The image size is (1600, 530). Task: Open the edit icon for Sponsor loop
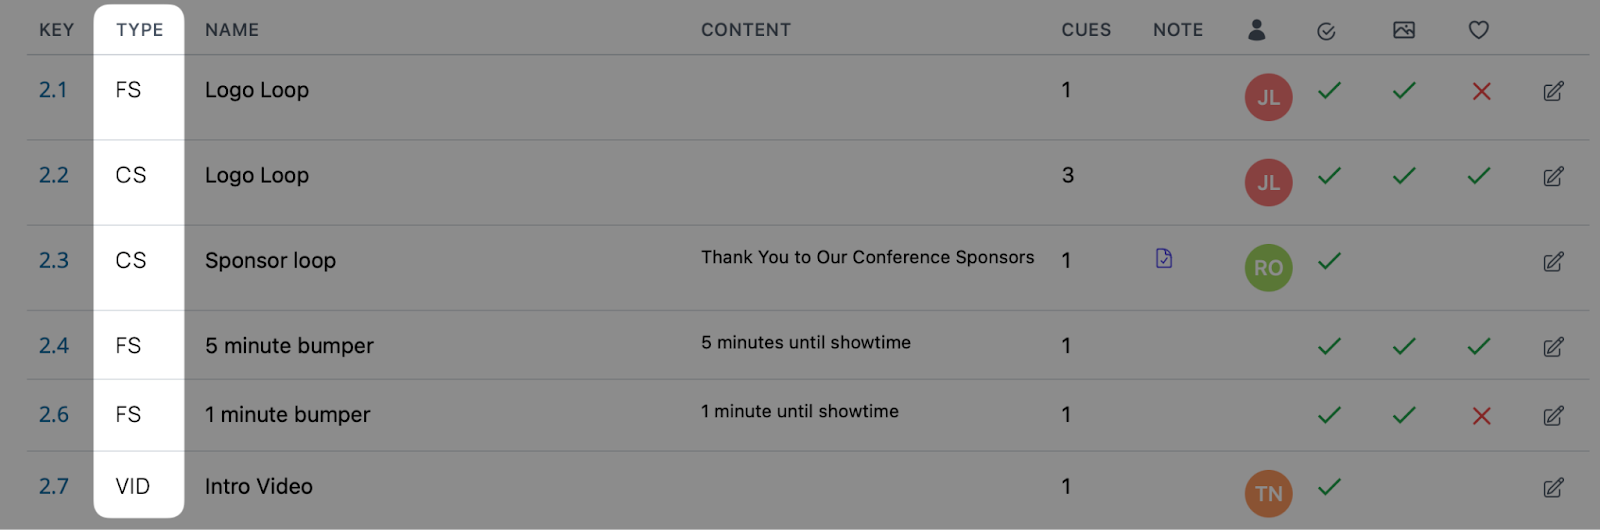[x=1553, y=262]
